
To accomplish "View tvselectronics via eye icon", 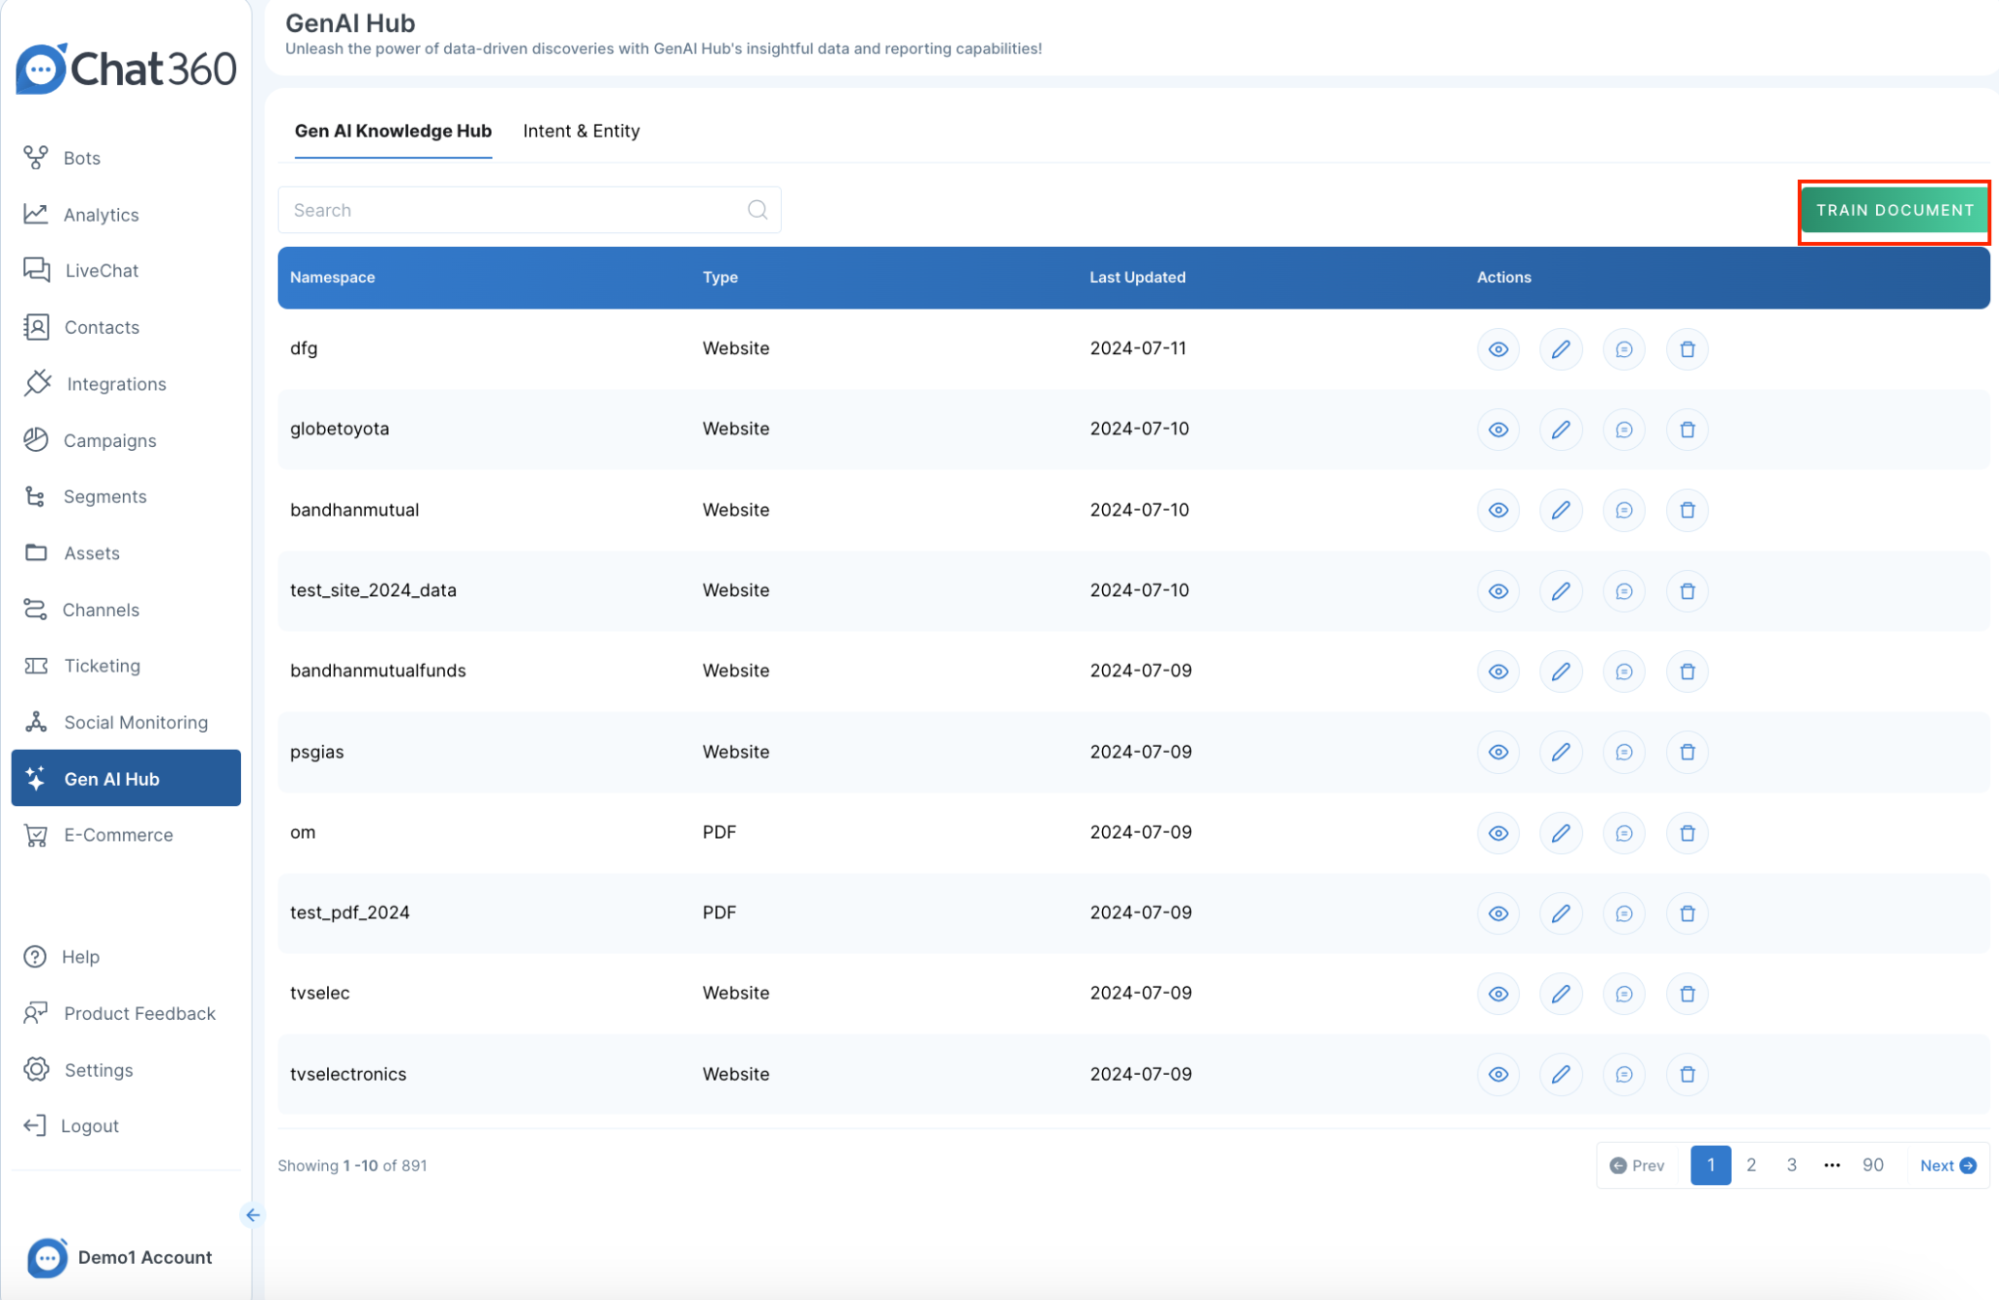I will 1498,1074.
